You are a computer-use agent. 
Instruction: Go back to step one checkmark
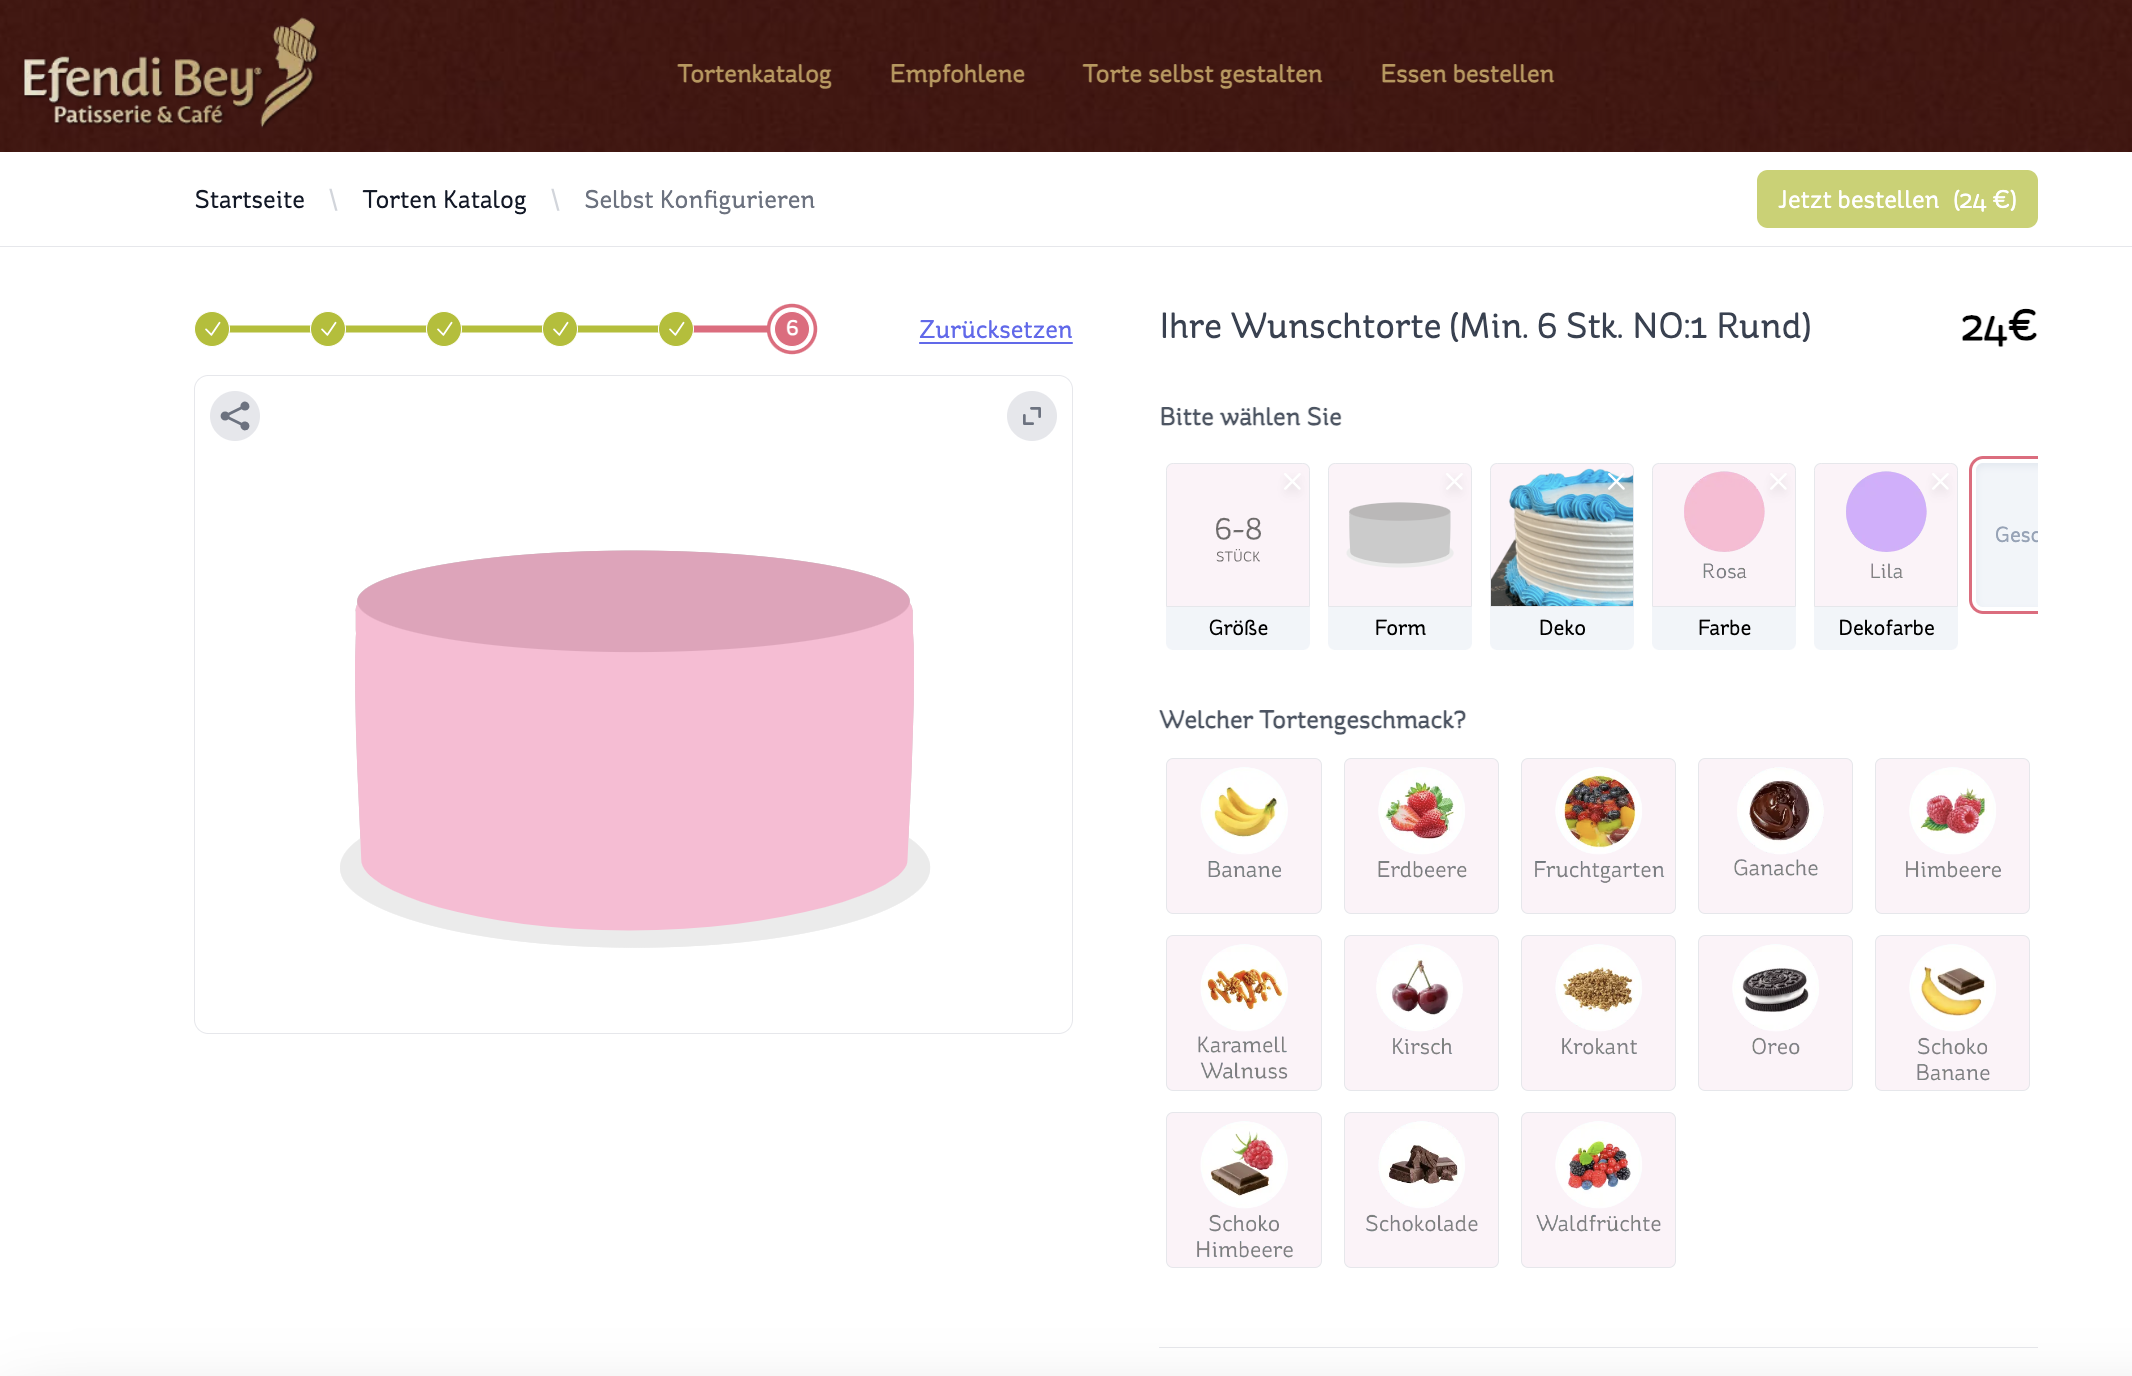(212, 329)
